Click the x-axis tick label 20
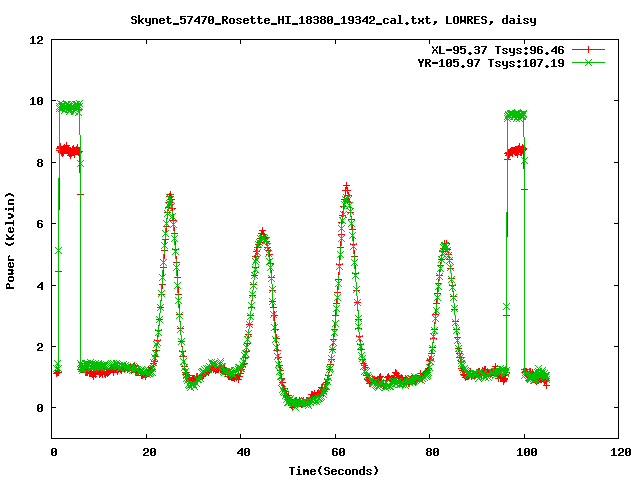This screenshot has height=480, width=640. (149, 452)
